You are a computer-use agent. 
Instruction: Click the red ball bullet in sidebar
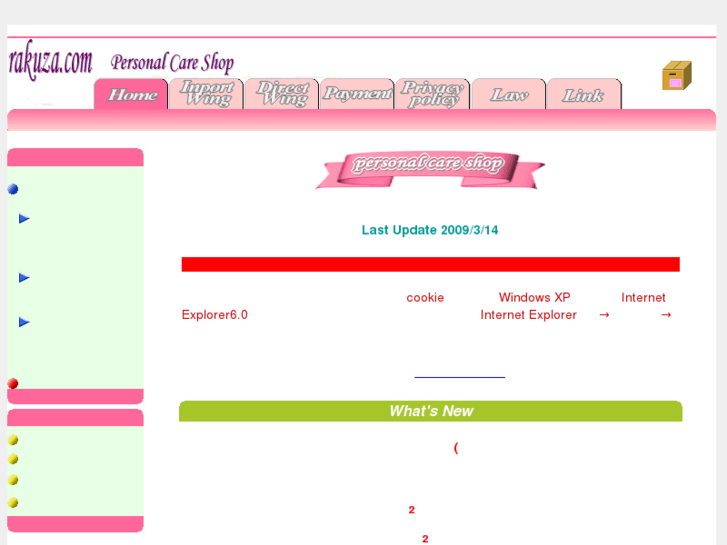click(x=13, y=384)
